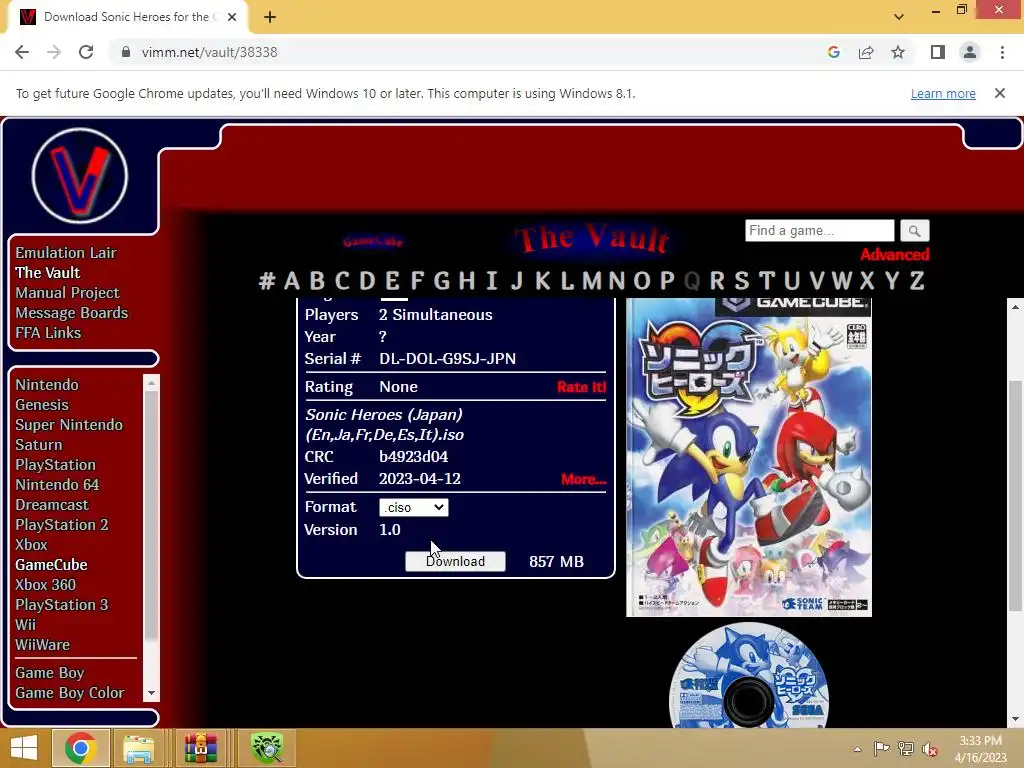This screenshot has width=1024, height=768.
Task: Click the More... link
Action: [x=584, y=479]
